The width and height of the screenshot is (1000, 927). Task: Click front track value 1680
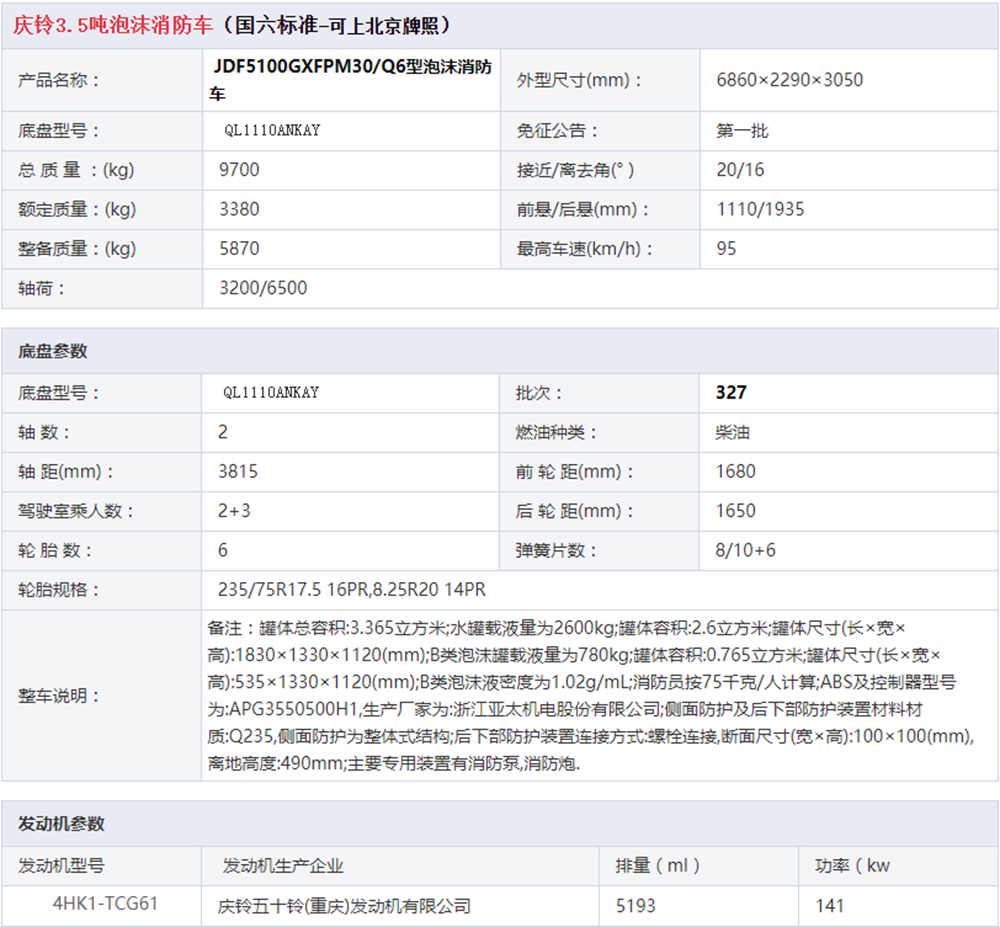point(735,471)
